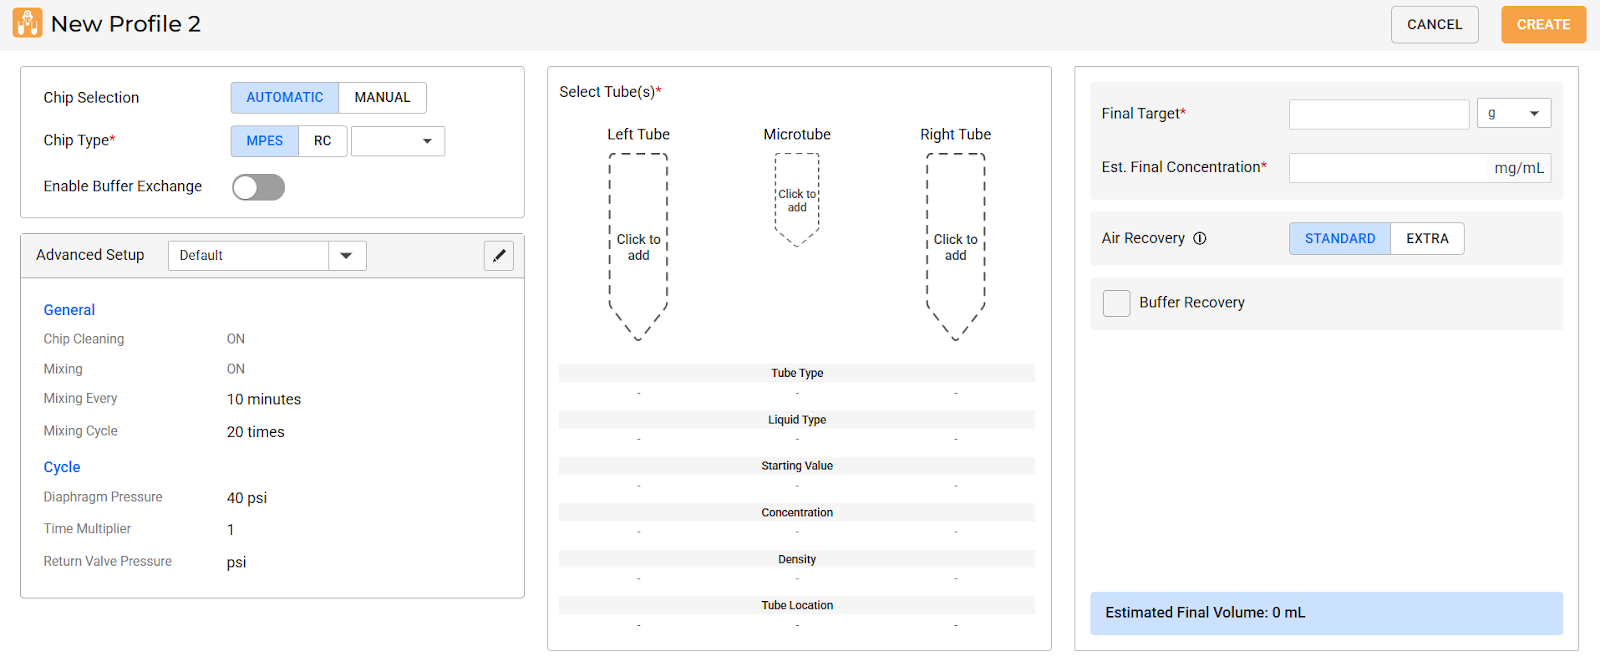This screenshot has width=1600, height=662.
Task: Select the MPES chip type
Action: tap(265, 141)
